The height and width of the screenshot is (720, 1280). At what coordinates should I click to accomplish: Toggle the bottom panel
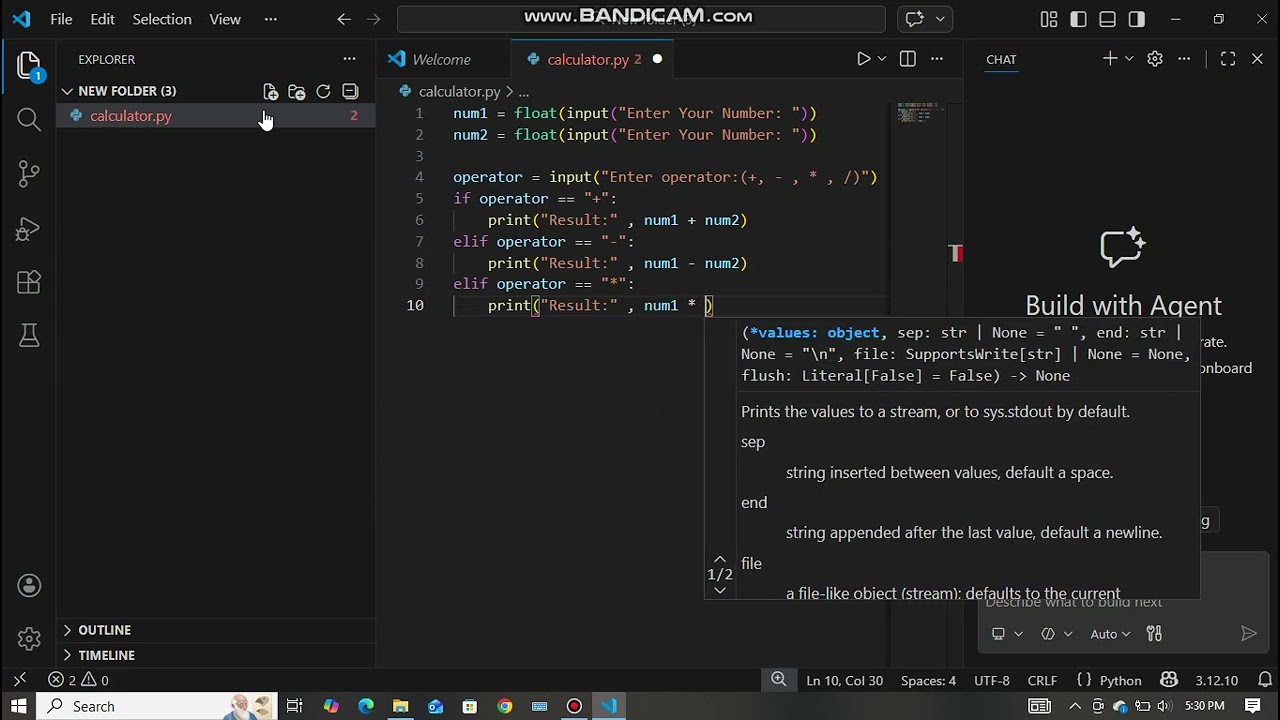1107,19
